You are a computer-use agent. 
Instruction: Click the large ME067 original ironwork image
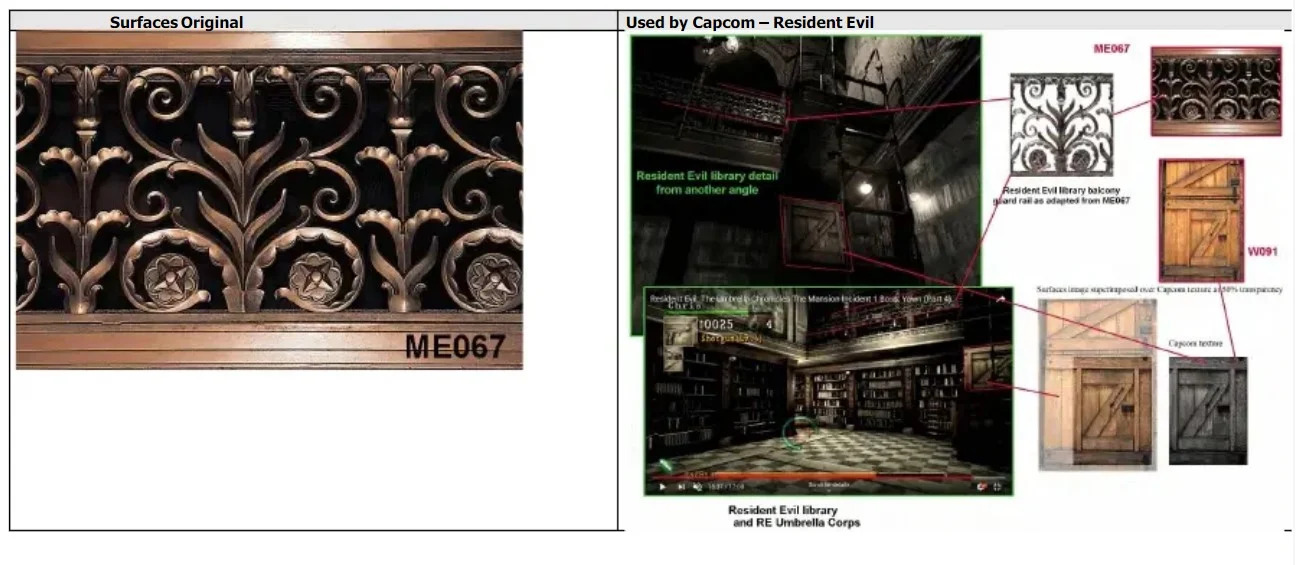(x=270, y=199)
